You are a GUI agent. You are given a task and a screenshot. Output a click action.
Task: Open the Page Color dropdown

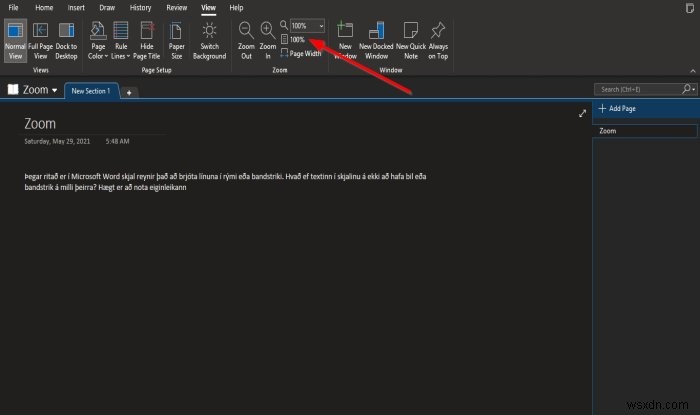coord(98,41)
